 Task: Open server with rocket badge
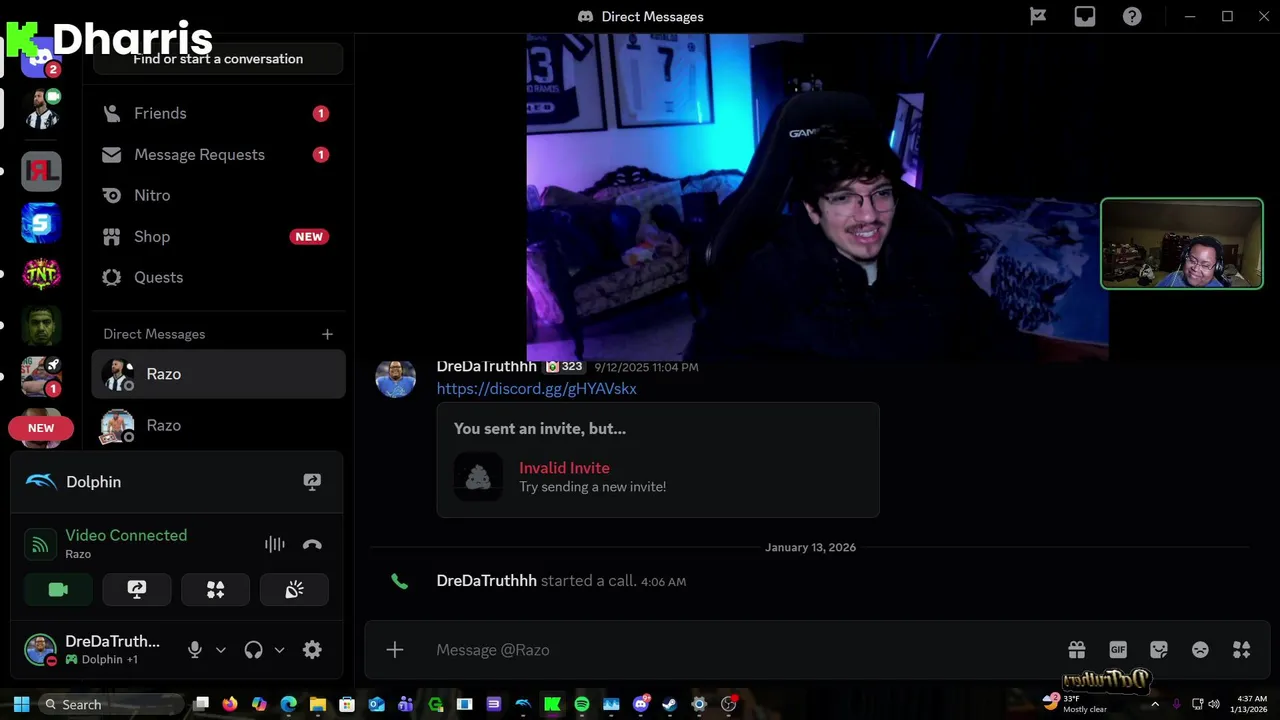[x=41, y=376]
